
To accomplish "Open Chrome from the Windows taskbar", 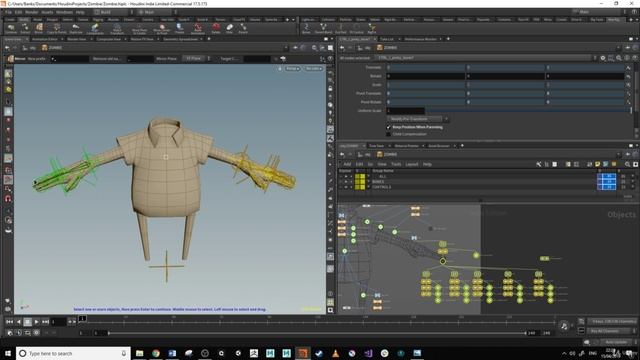I will 156,353.
